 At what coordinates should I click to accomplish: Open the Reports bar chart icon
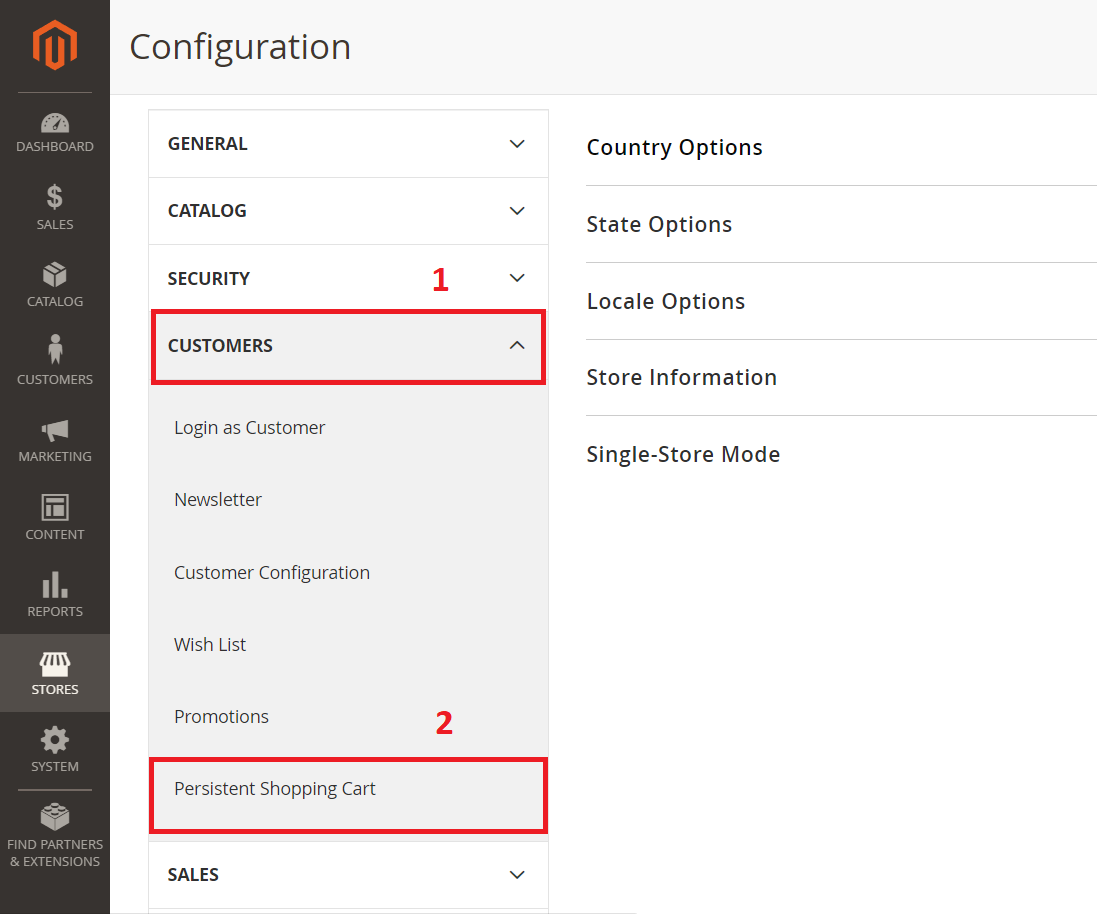(55, 585)
